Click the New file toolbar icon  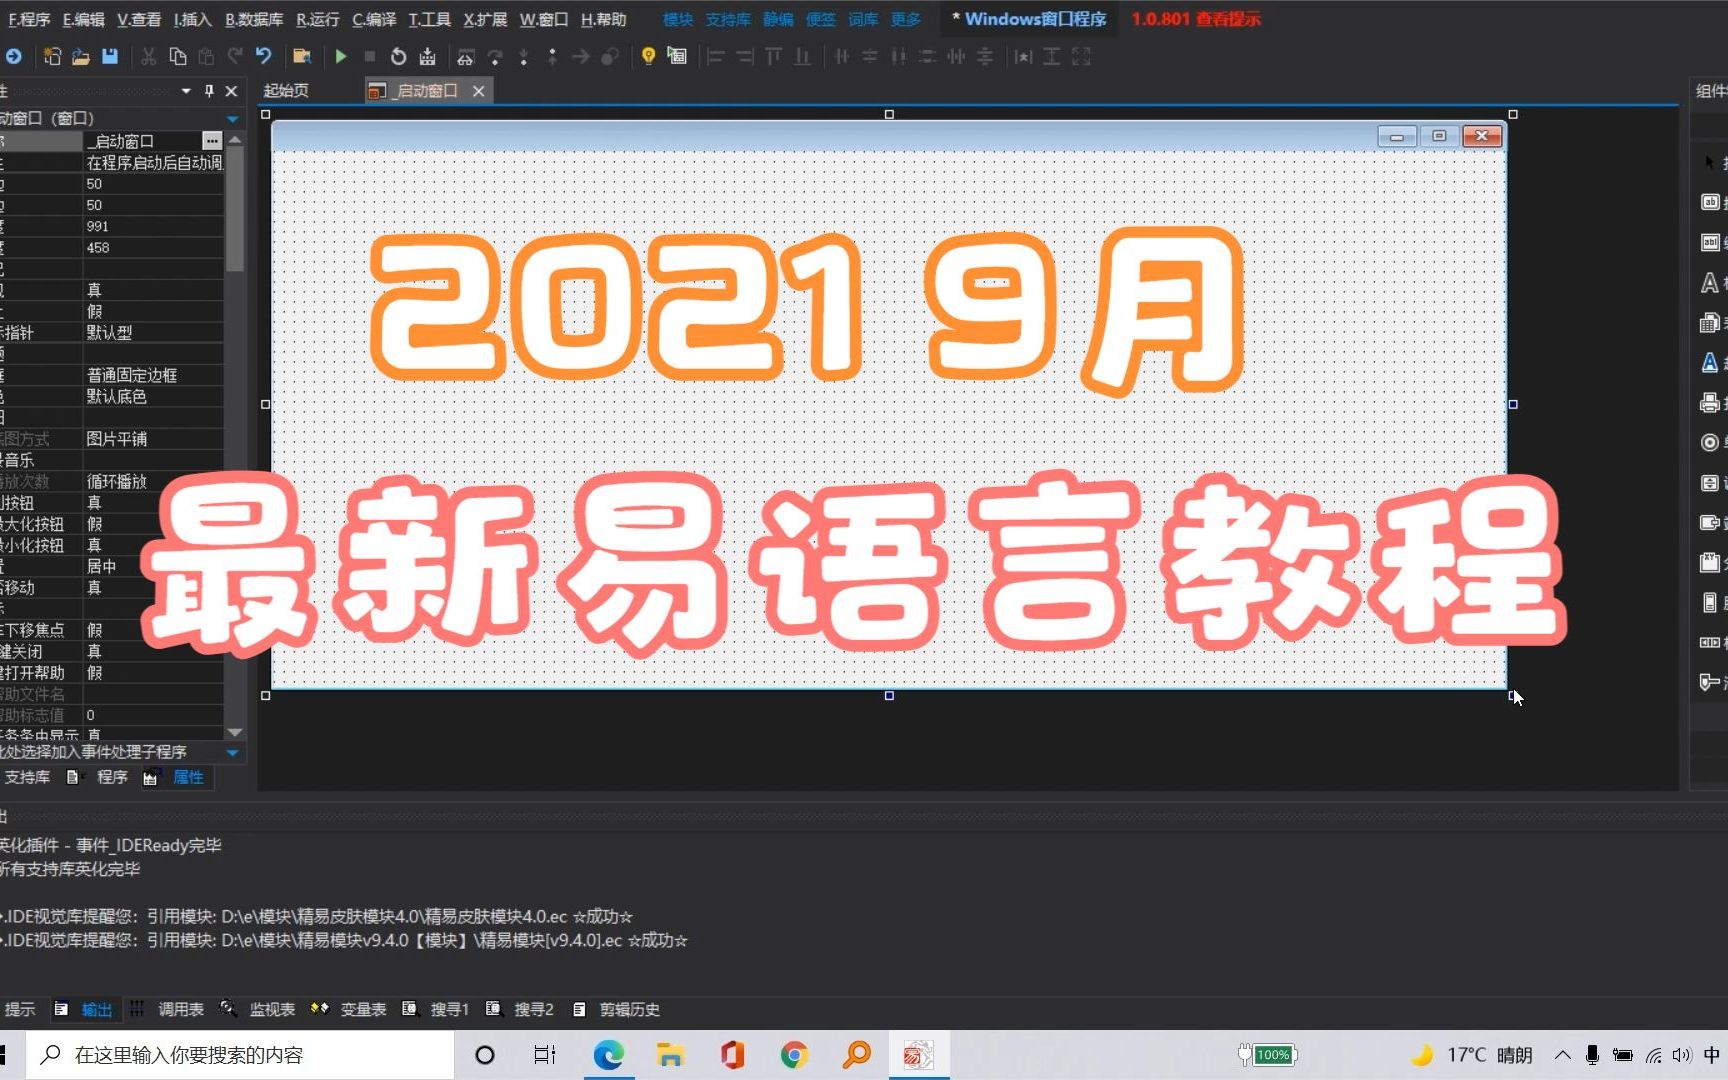[52, 57]
